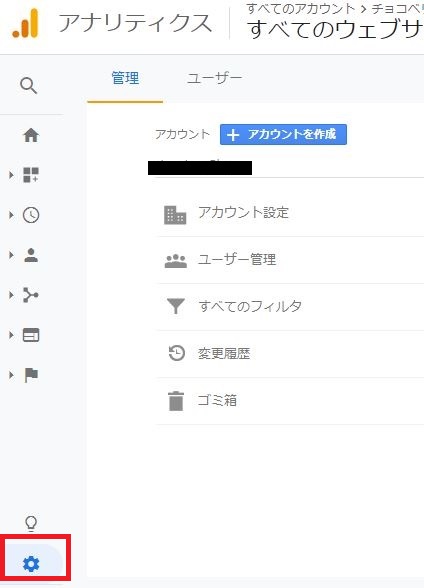This screenshot has width=424, height=588.
Task: Open the redacted account name selector
Action: (x=200, y=167)
